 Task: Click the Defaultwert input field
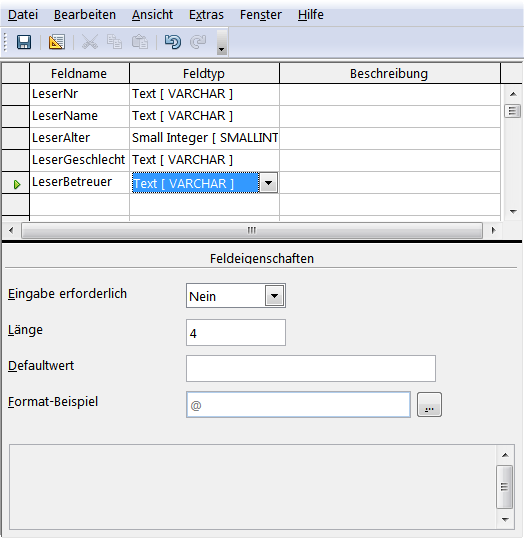pyautogui.click(x=311, y=368)
